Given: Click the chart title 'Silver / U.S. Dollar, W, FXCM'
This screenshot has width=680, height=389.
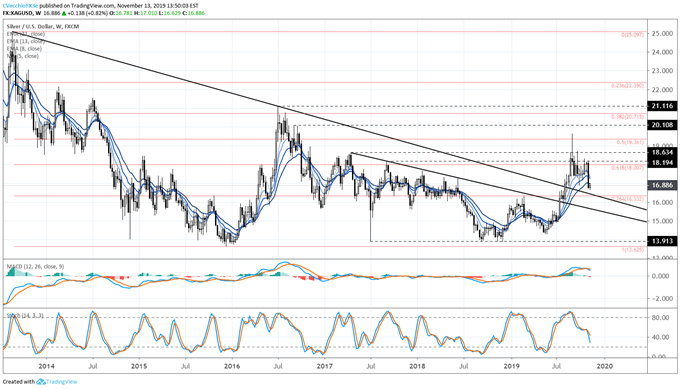Looking at the screenshot, I should pos(43,26).
